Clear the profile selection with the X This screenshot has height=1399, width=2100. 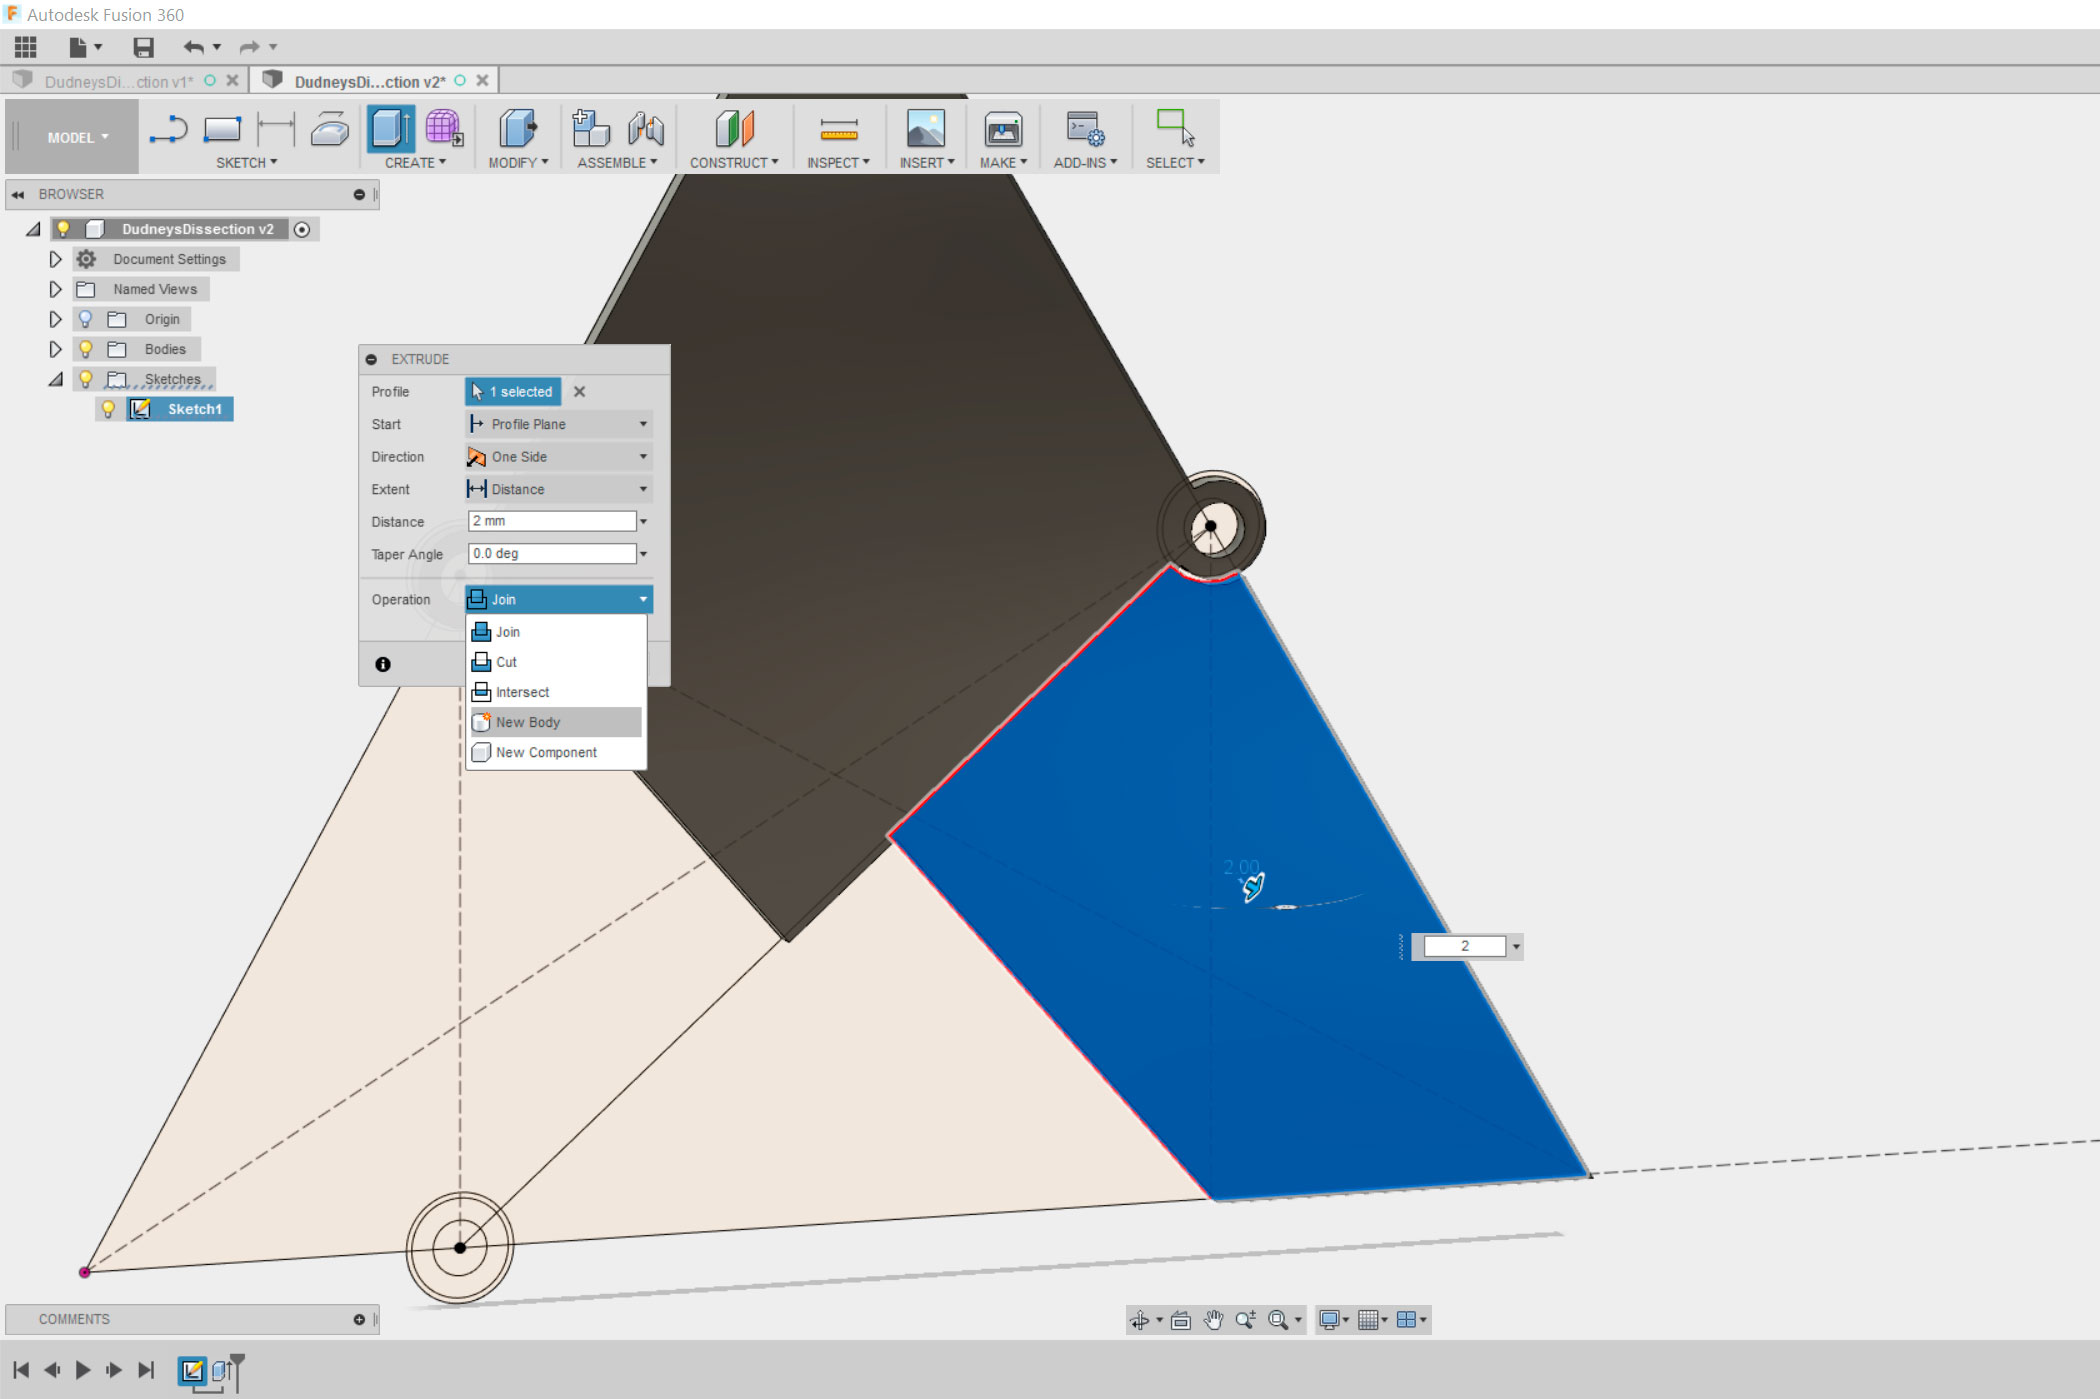pyautogui.click(x=580, y=392)
